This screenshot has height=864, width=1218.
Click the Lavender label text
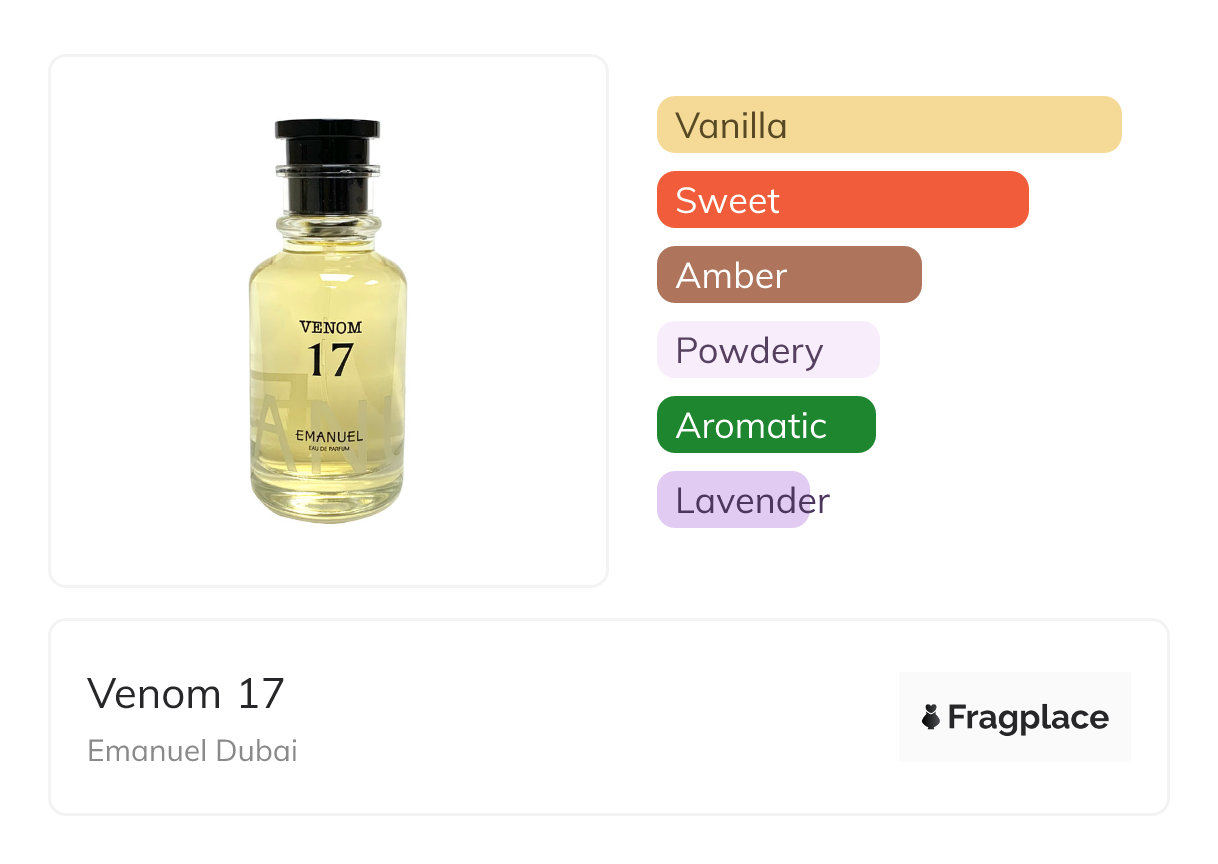pos(753,501)
